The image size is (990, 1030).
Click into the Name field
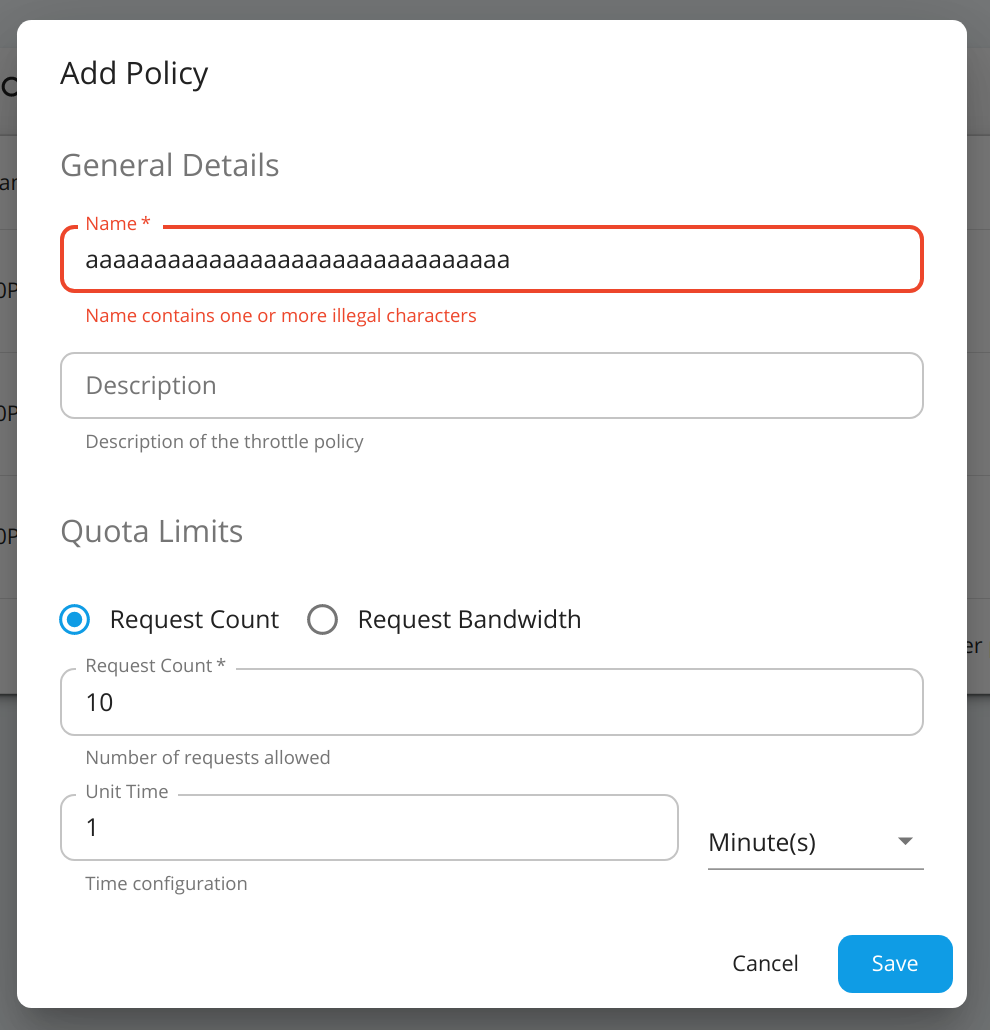[x=492, y=259]
